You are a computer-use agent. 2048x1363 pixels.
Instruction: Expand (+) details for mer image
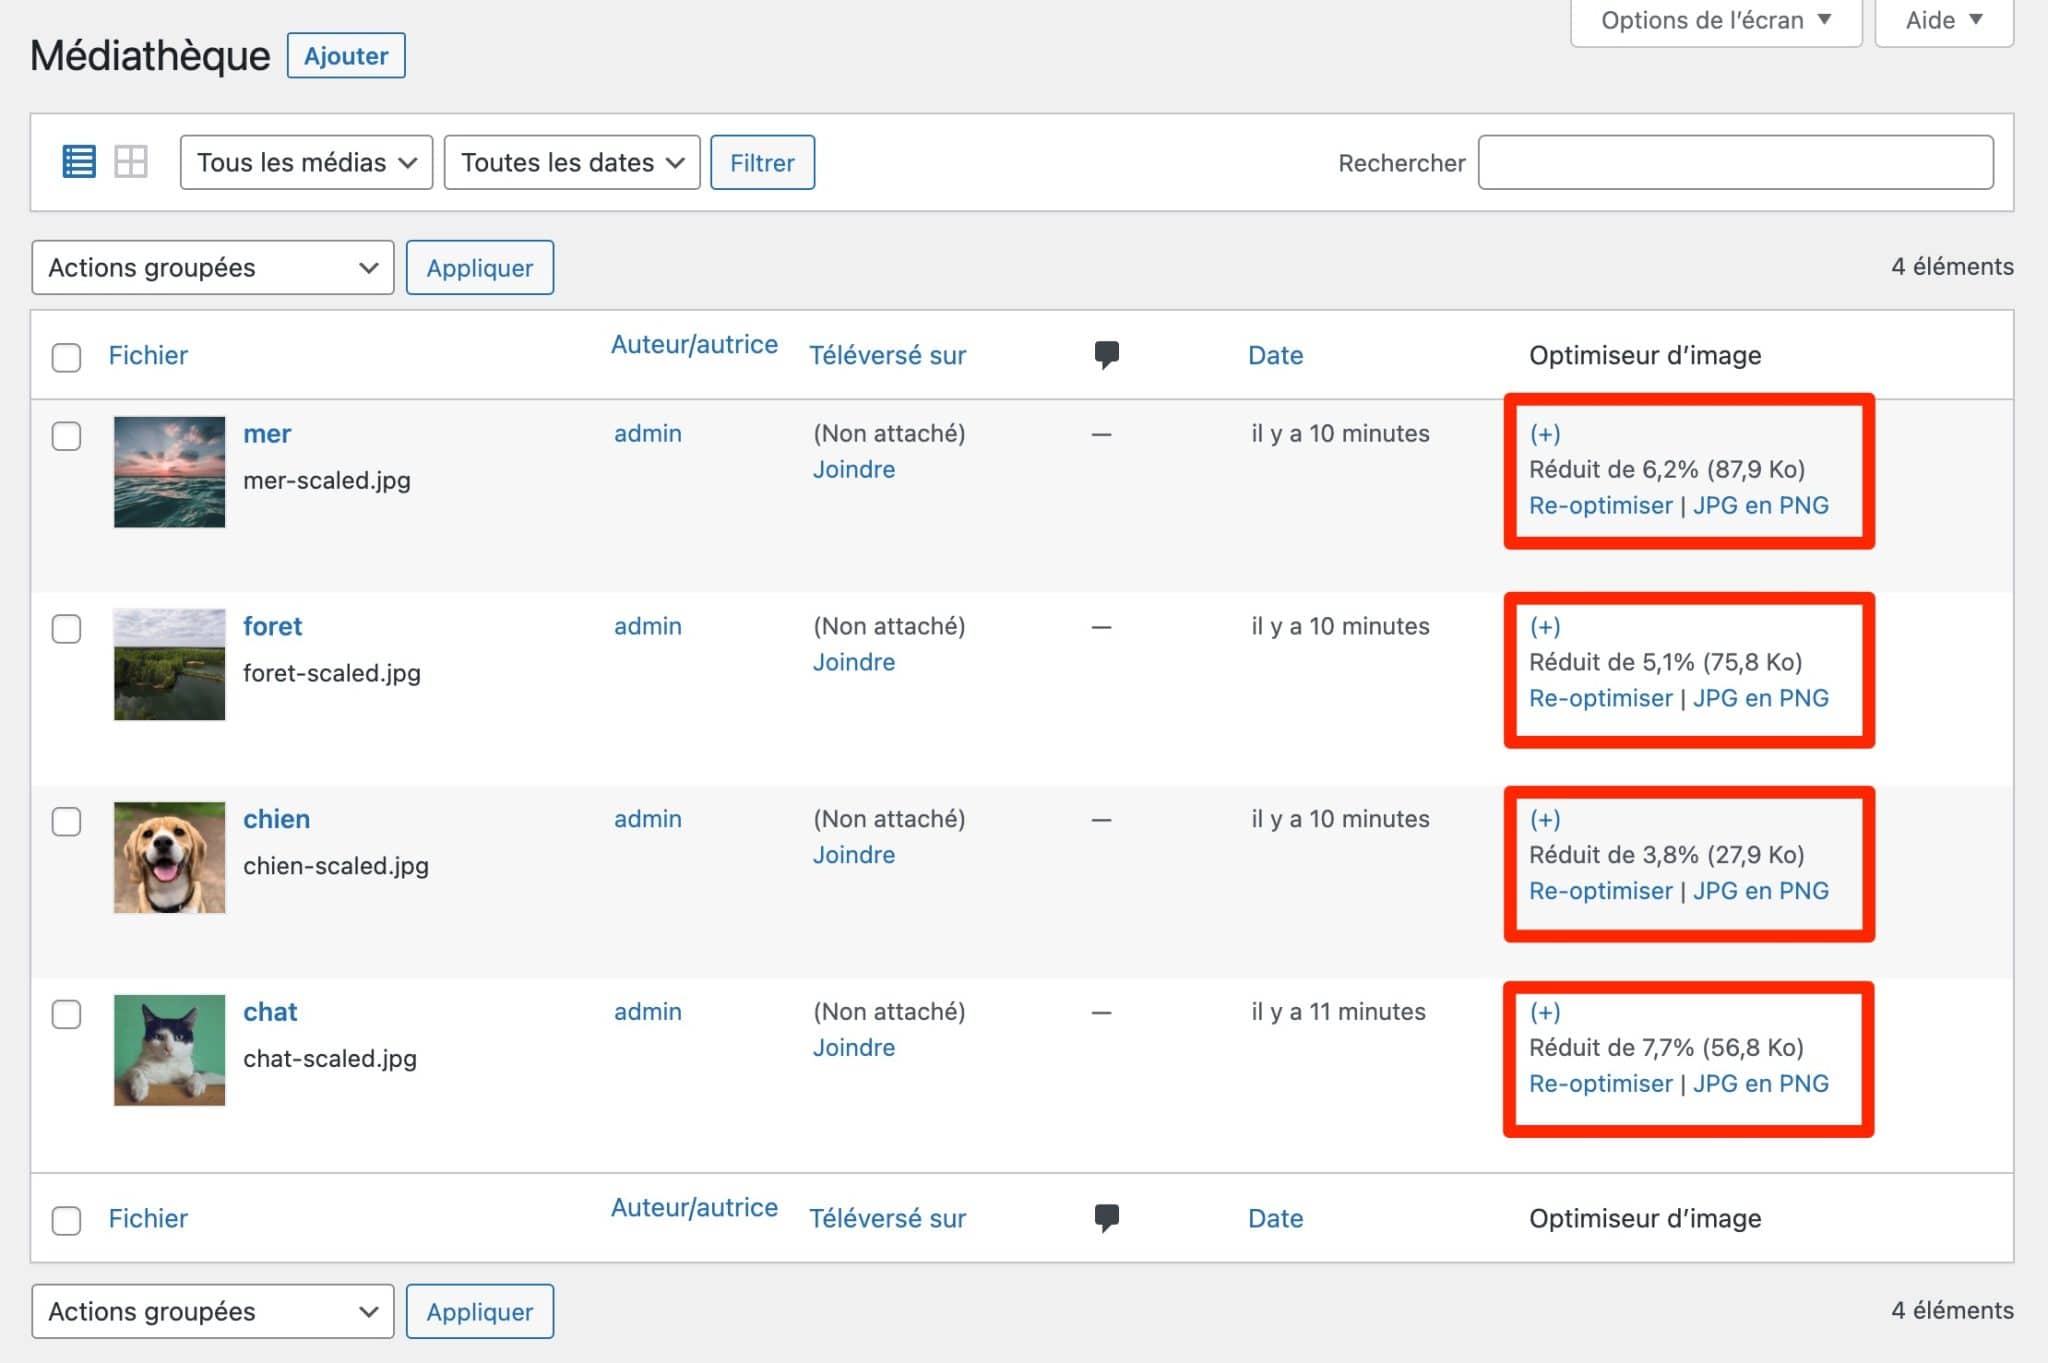pos(1544,433)
